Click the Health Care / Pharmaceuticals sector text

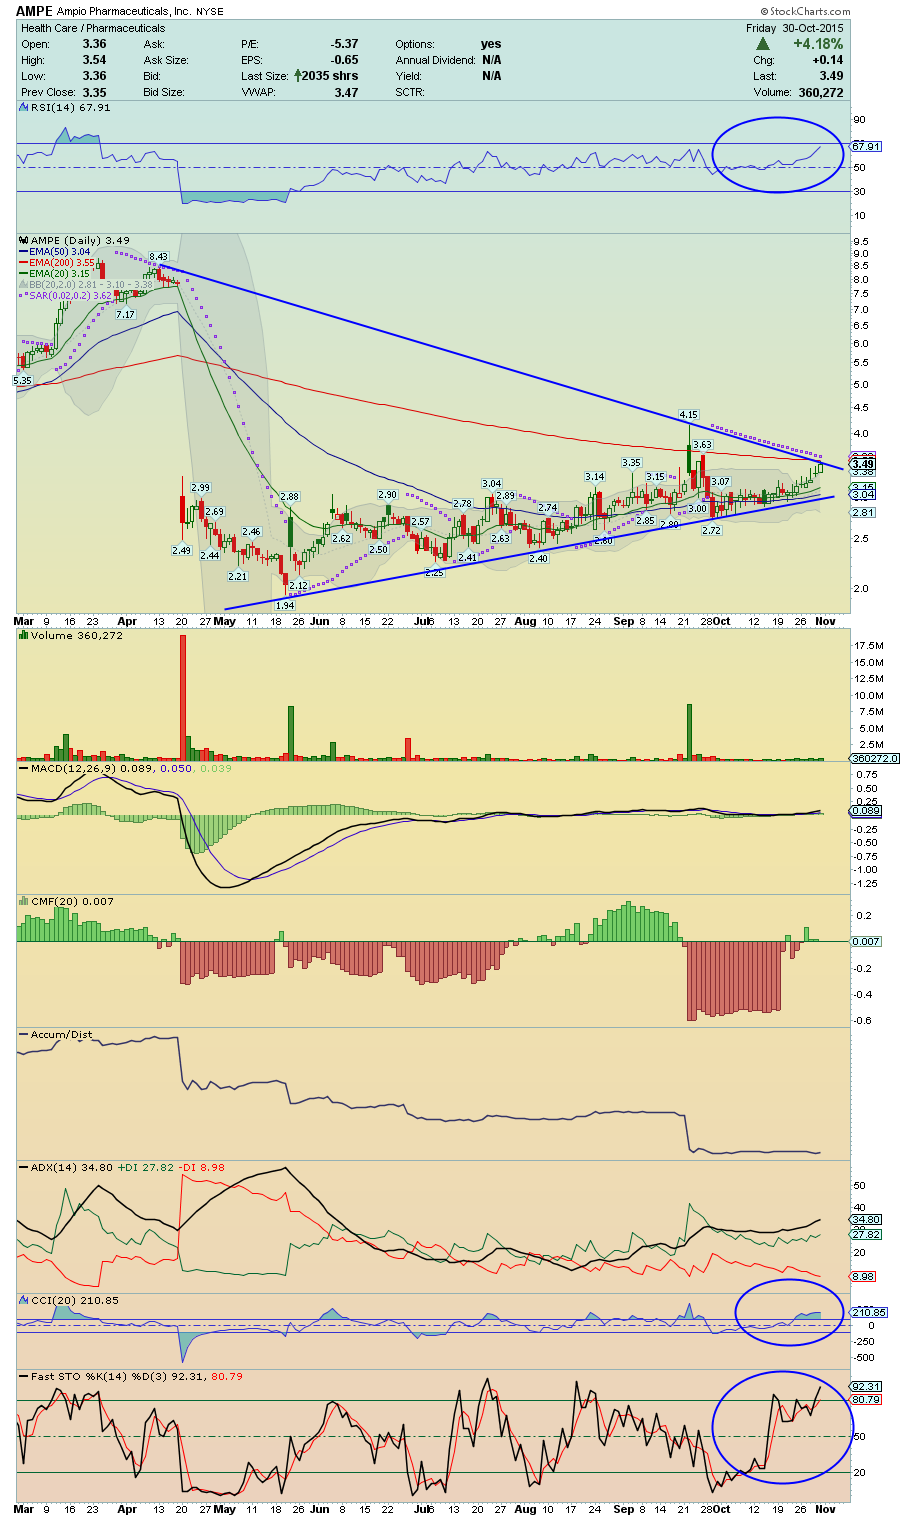[x=93, y=28]
